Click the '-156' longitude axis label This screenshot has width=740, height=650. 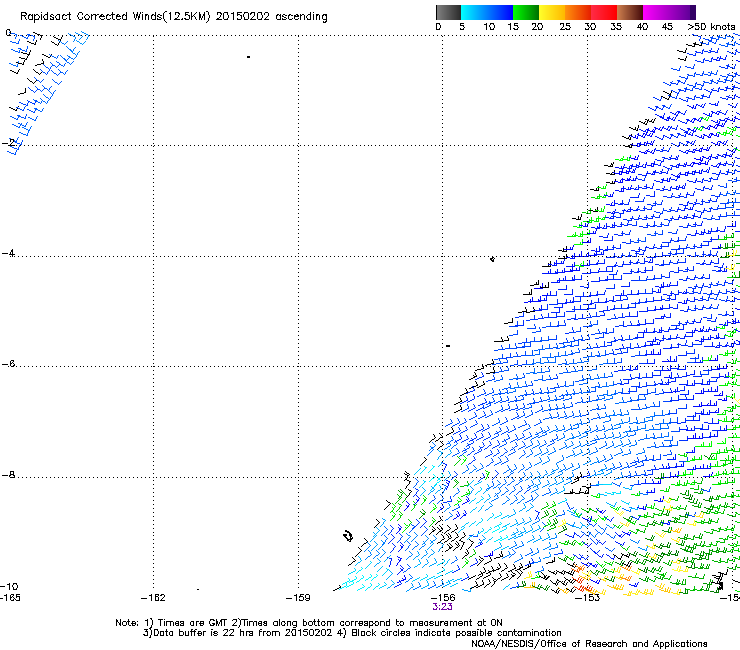(x=442, y=598)
